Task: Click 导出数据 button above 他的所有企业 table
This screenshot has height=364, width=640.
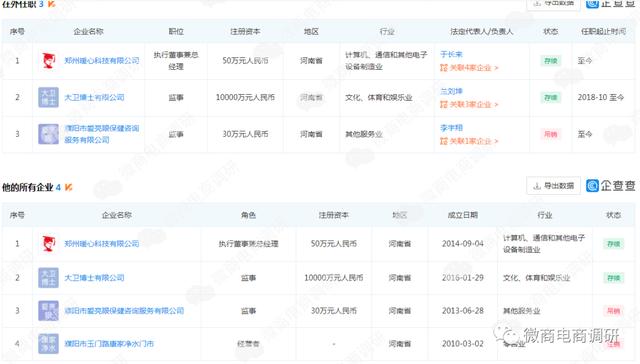Action: tap(553, 186)
